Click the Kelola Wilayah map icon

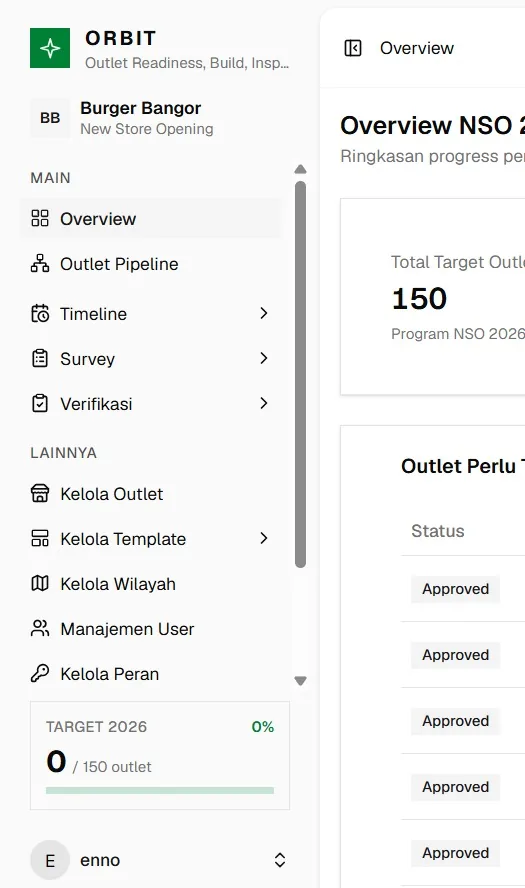pyautogui.click(x=40, y=583)
